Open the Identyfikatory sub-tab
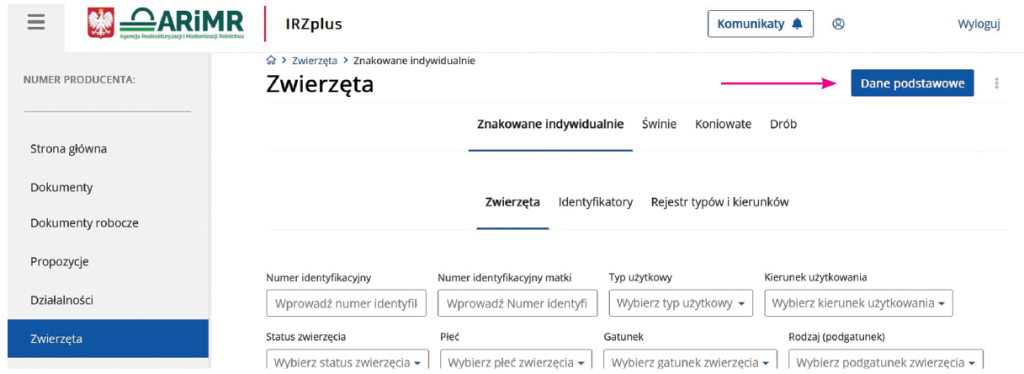This screenshot has width=1024, height=374. click(596, 202)
